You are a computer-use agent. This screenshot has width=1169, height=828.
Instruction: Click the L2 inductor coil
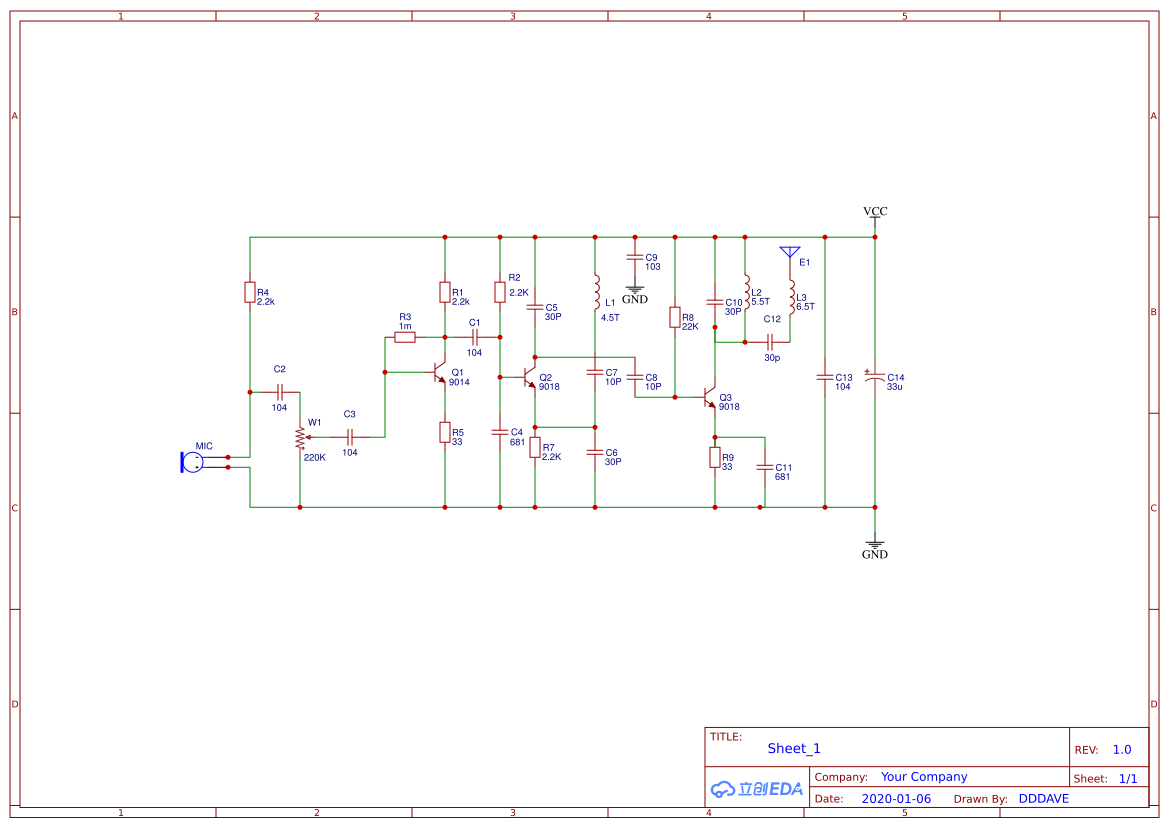[746, 292]
